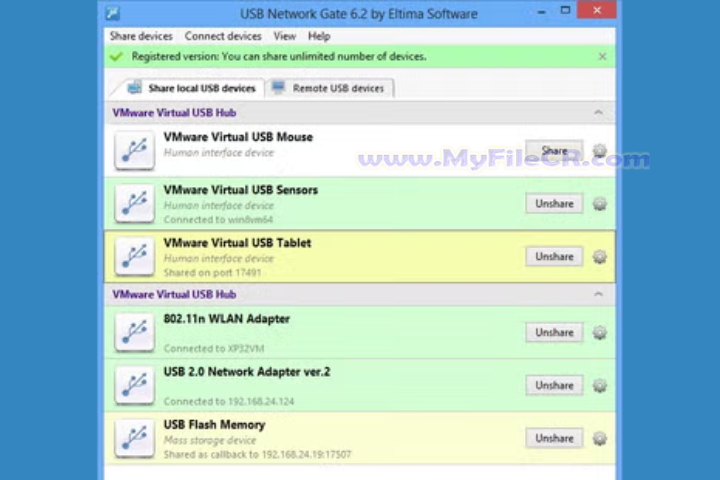Image resolution: width=720 pixels, height=480 pixels.
Task: Open settings gear for 802.11n WLAN Adapter
Action: coord(599,333)
